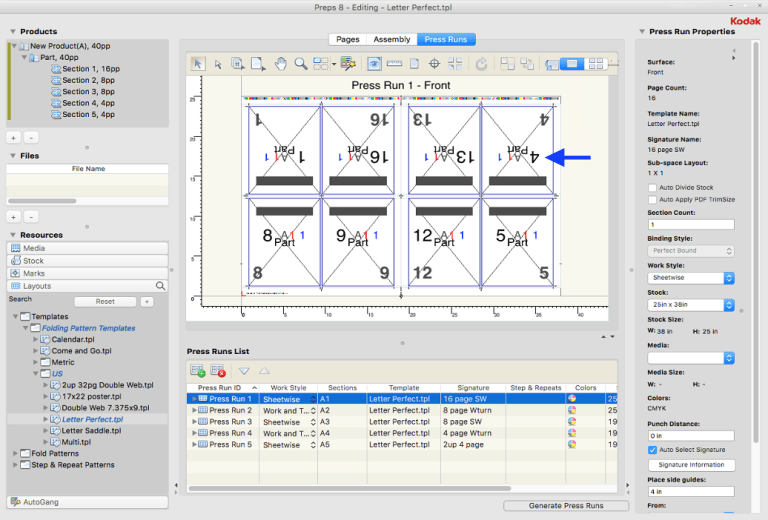768x520 pixels.
Task: Click the Signature Information button
Action: coord(690,465)
